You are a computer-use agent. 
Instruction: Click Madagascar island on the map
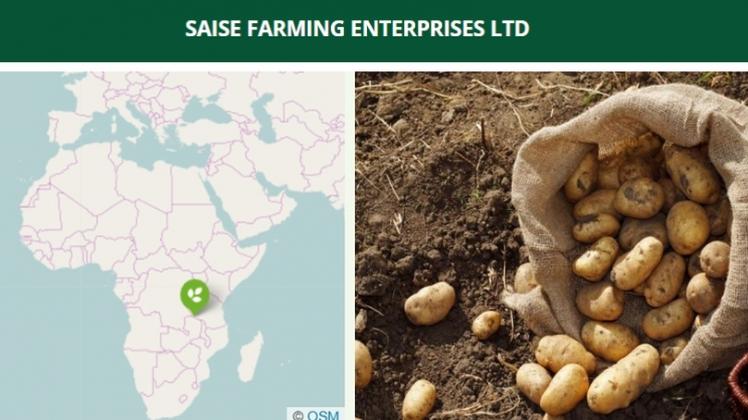point(250,356)
